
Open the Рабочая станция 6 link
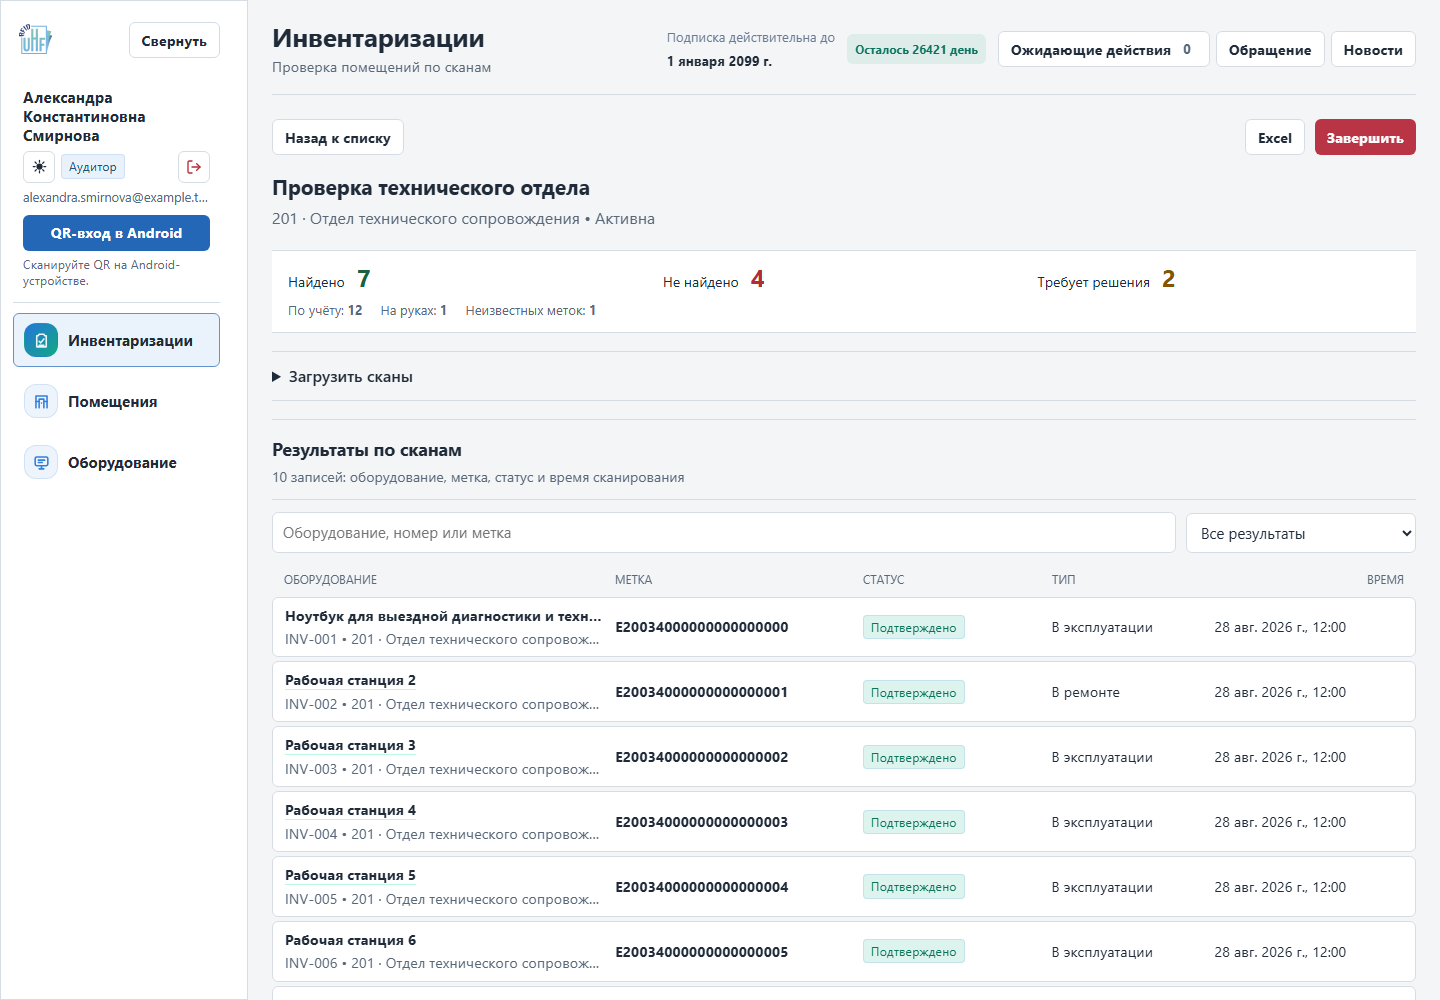click(350, 940)
